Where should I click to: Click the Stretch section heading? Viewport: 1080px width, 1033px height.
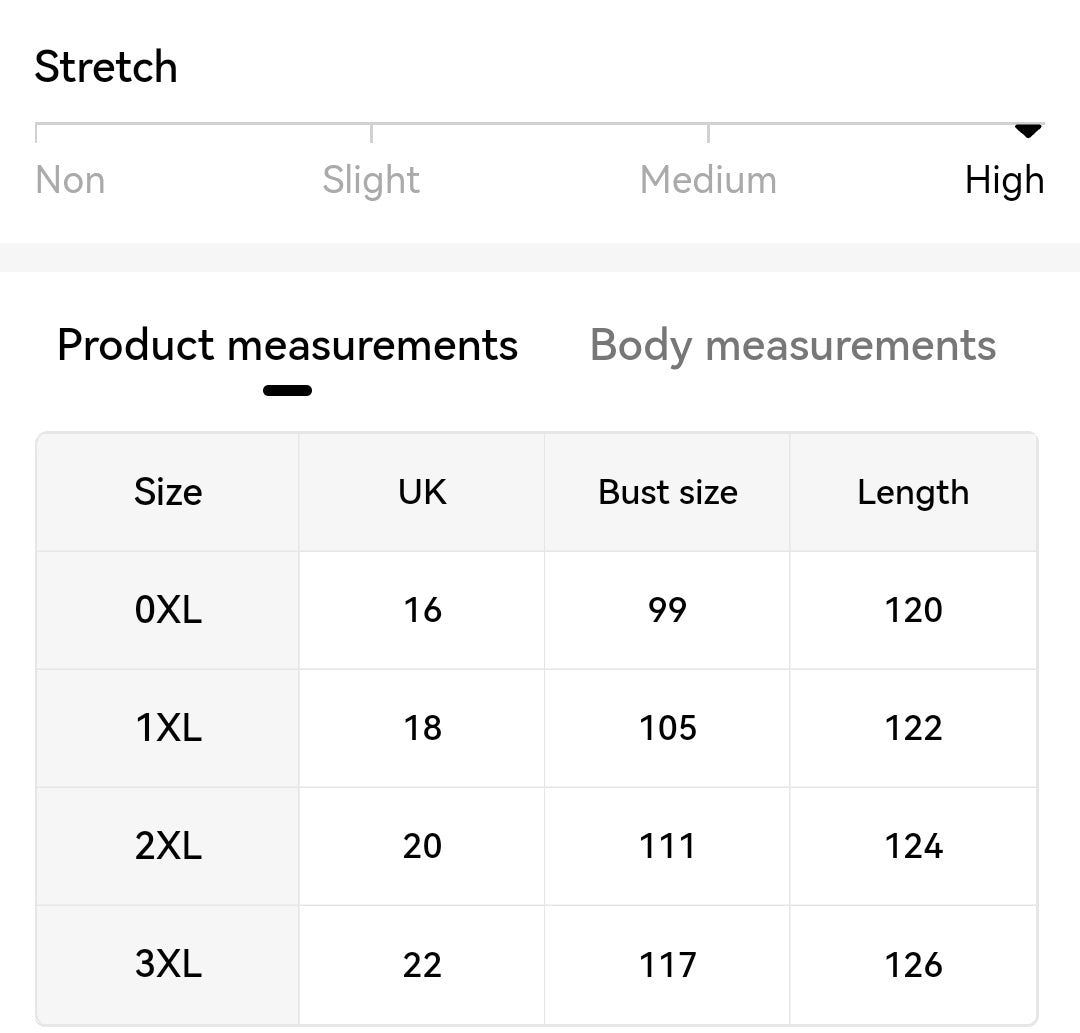pyautogui.click(x=106, y=67)
